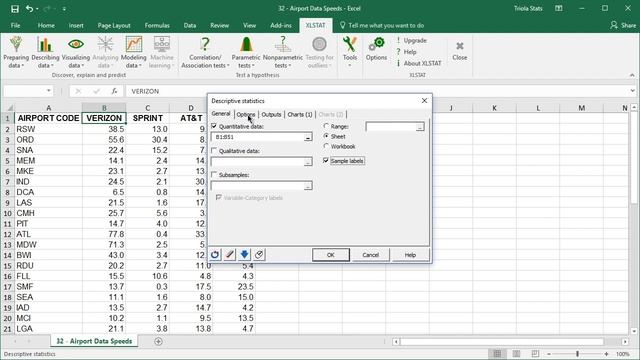Open Nonparametric tests menu
640x360 pixels.
click(x=282, y=52)
